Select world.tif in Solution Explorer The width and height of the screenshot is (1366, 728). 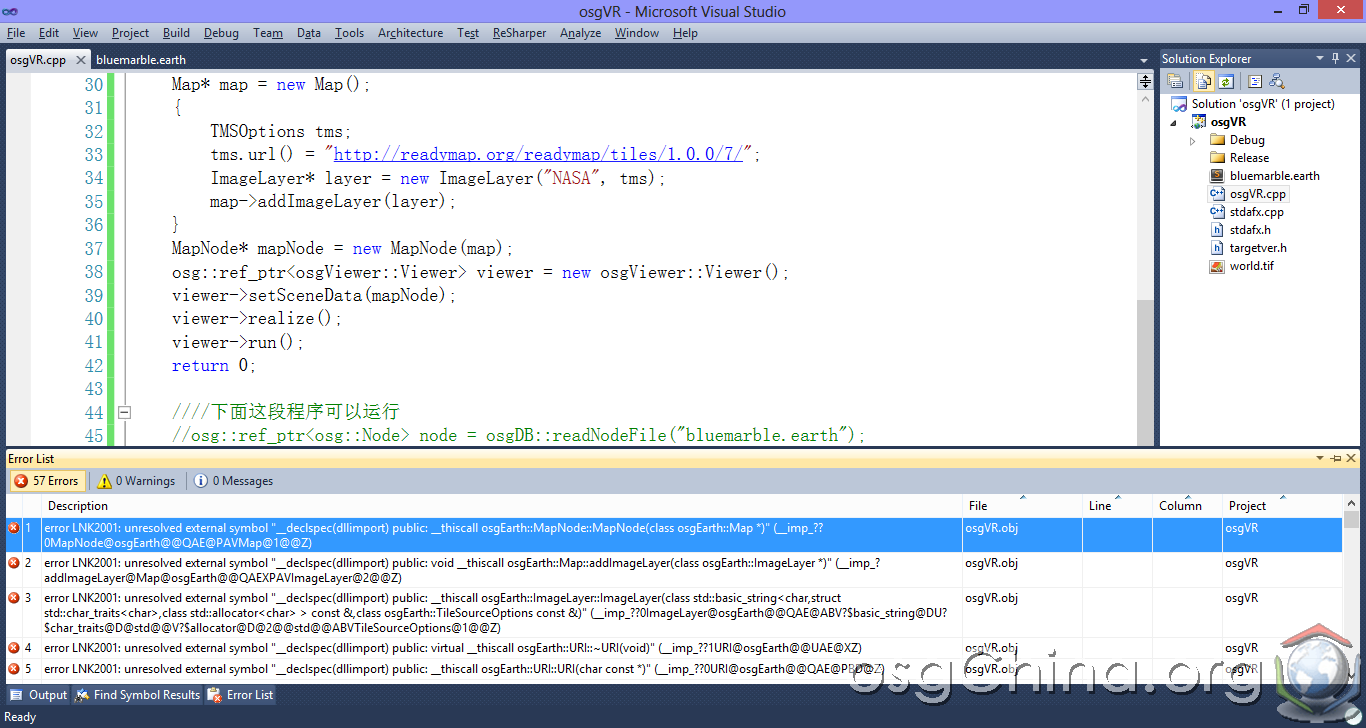pyautogui.click(x=1251, y=266)
